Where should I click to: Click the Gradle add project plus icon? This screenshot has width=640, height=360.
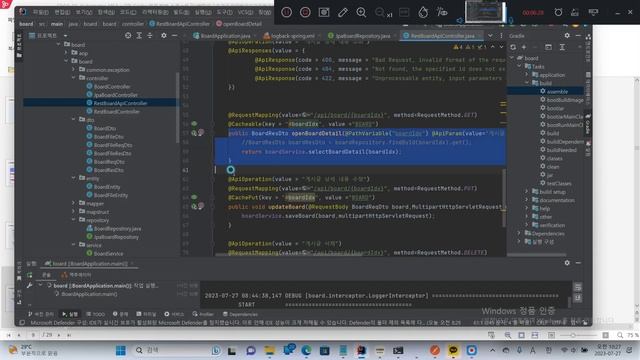click(x=524, y=47)
